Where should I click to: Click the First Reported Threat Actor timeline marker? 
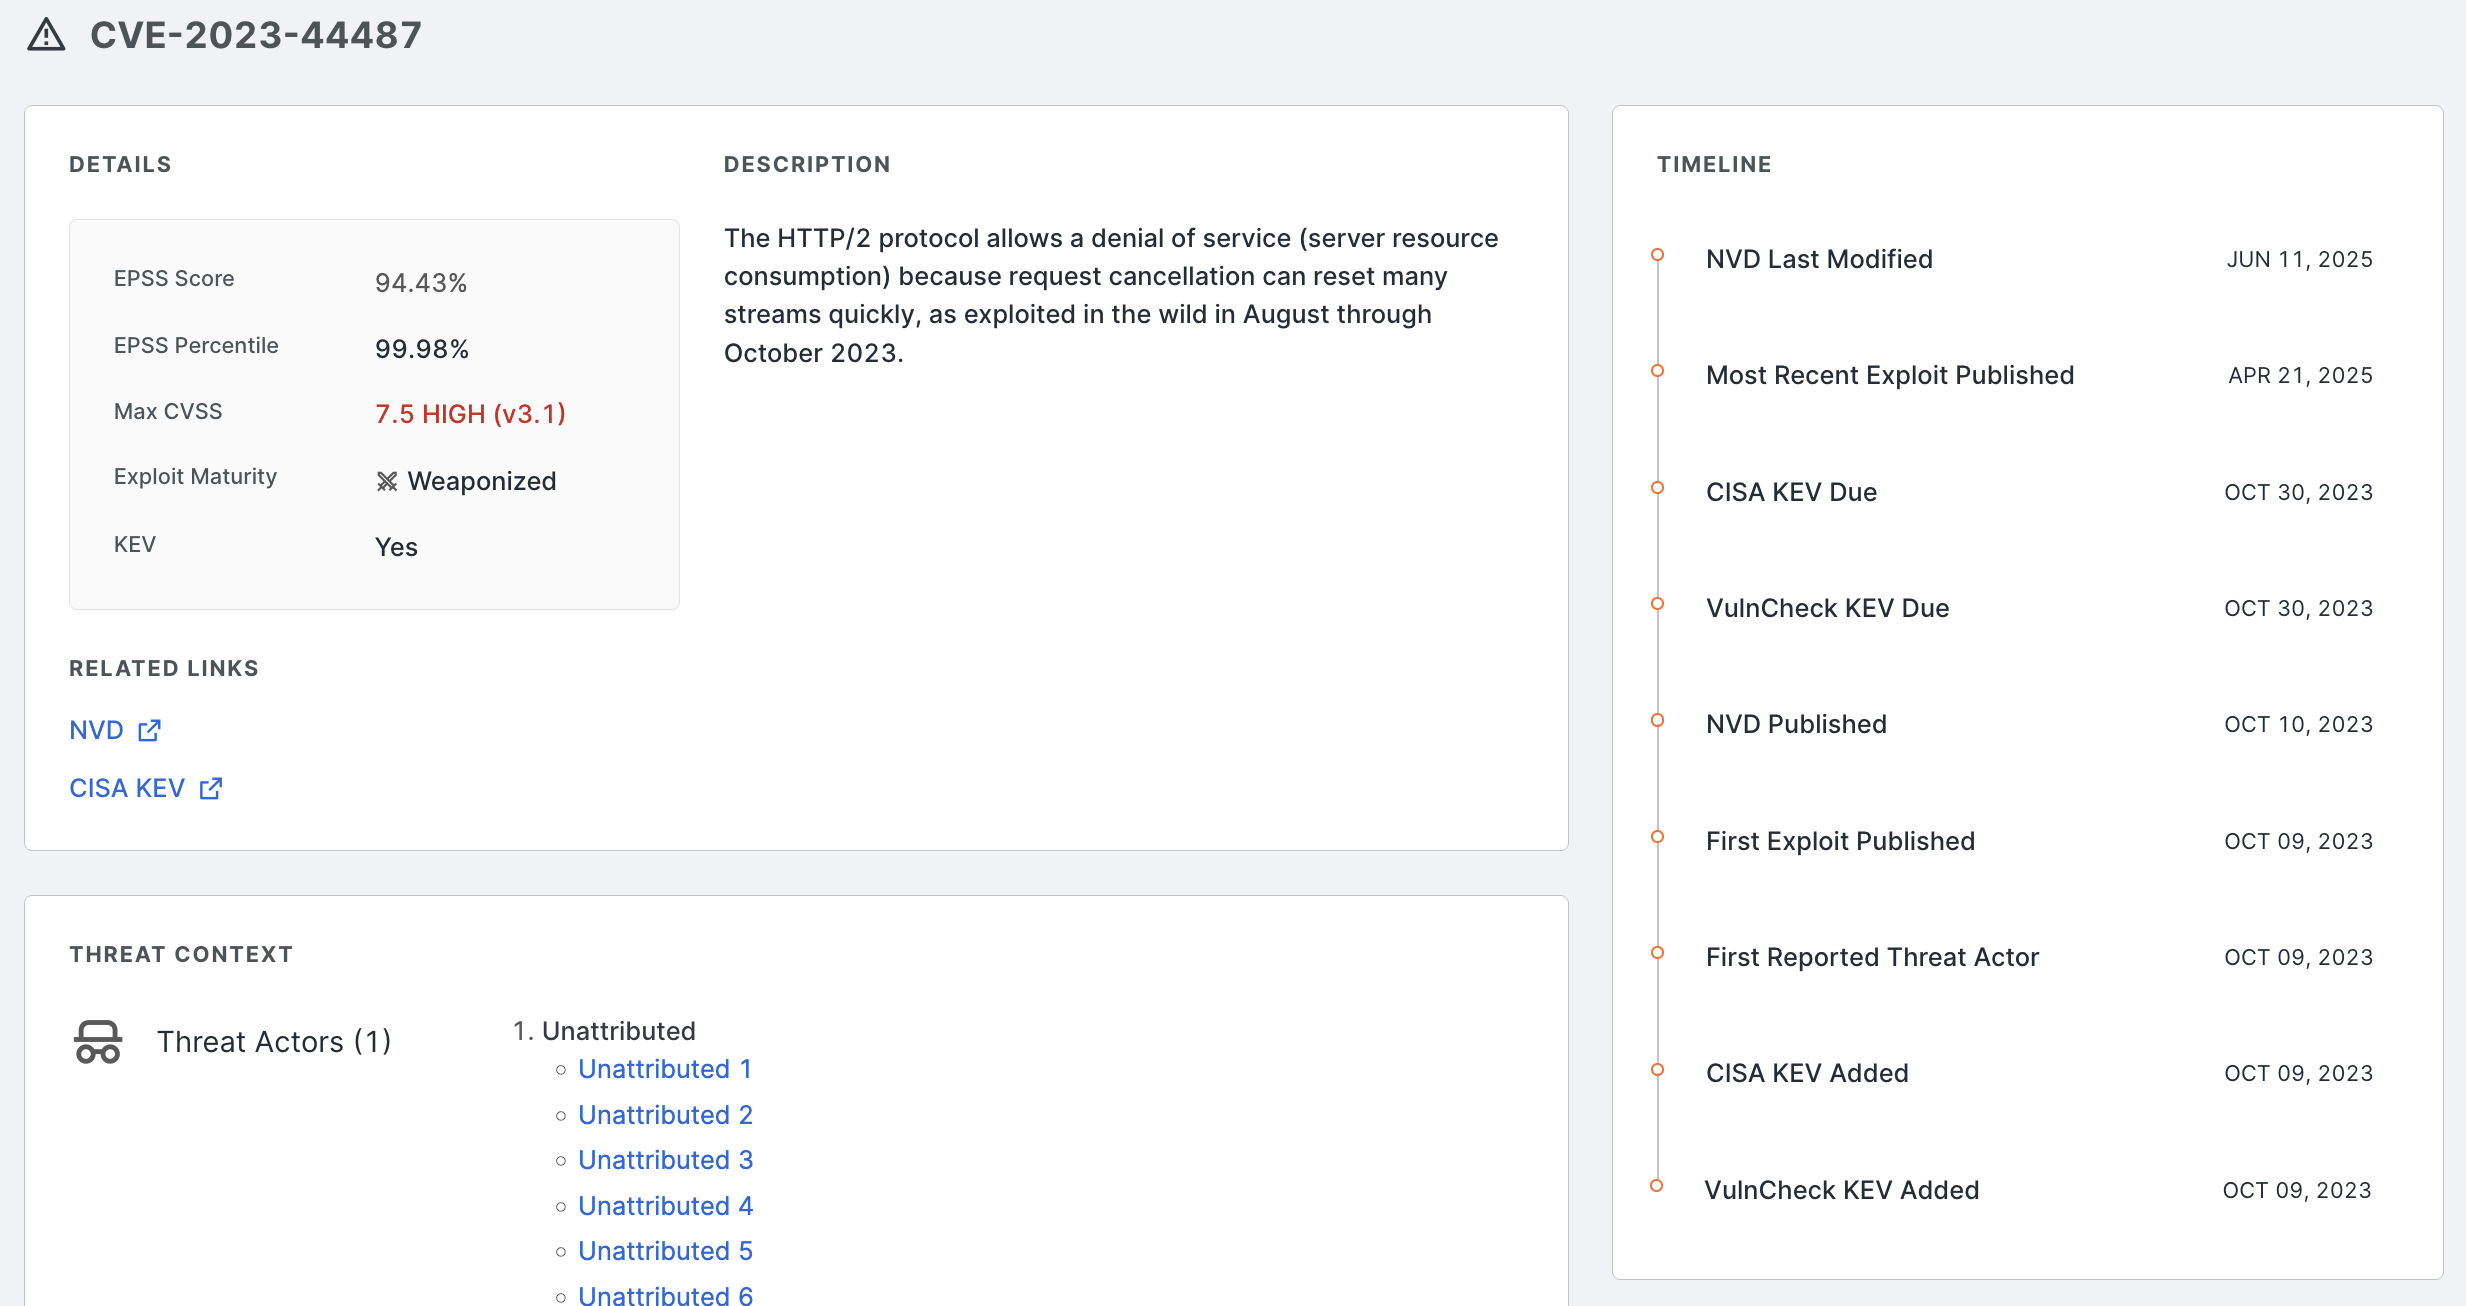tap(1657, 953)
